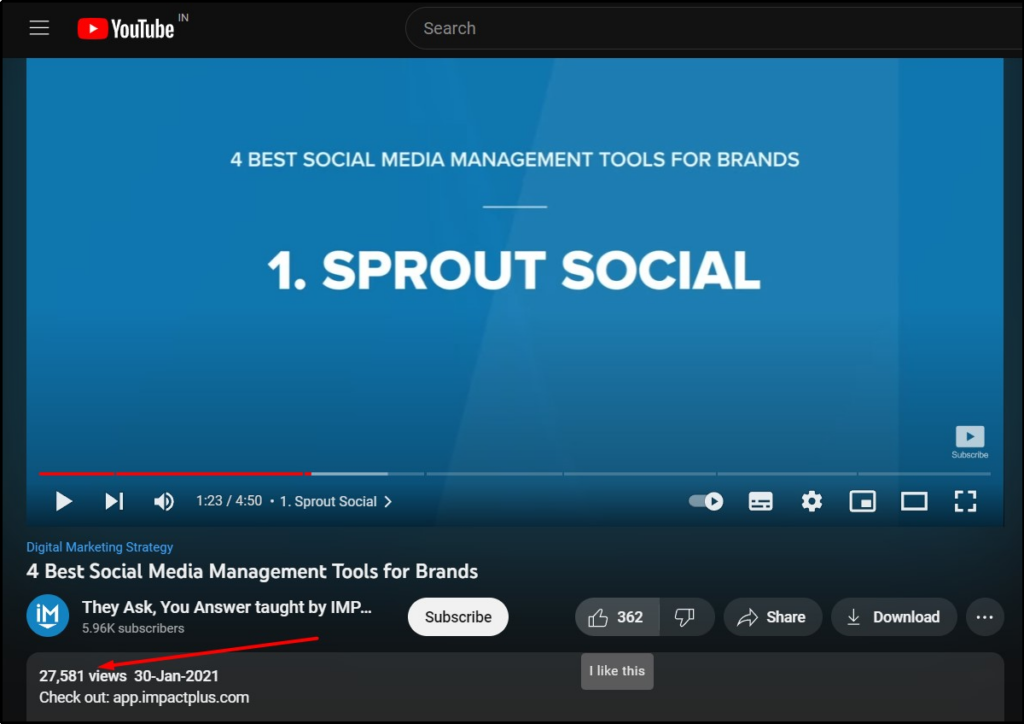1024x724 pixels.
Task: Enter full screen mode
Action: click(x=965, y=501)
